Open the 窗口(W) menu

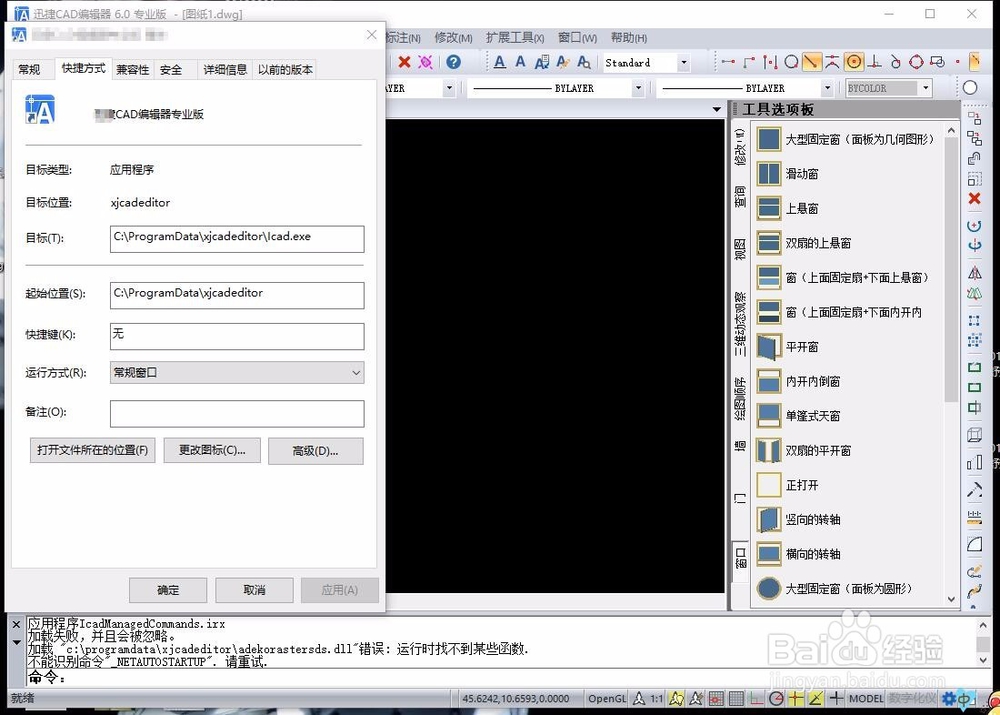pos(577,38)
